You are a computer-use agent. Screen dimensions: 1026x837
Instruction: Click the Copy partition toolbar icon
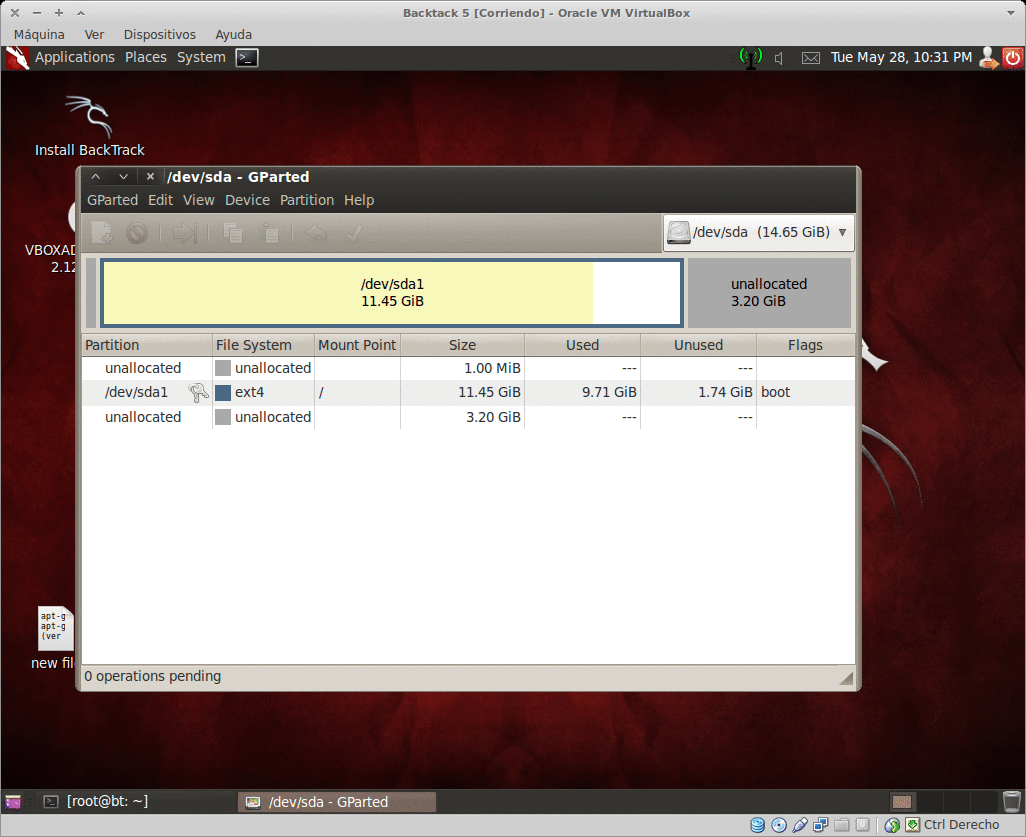[x=232, y=233]
